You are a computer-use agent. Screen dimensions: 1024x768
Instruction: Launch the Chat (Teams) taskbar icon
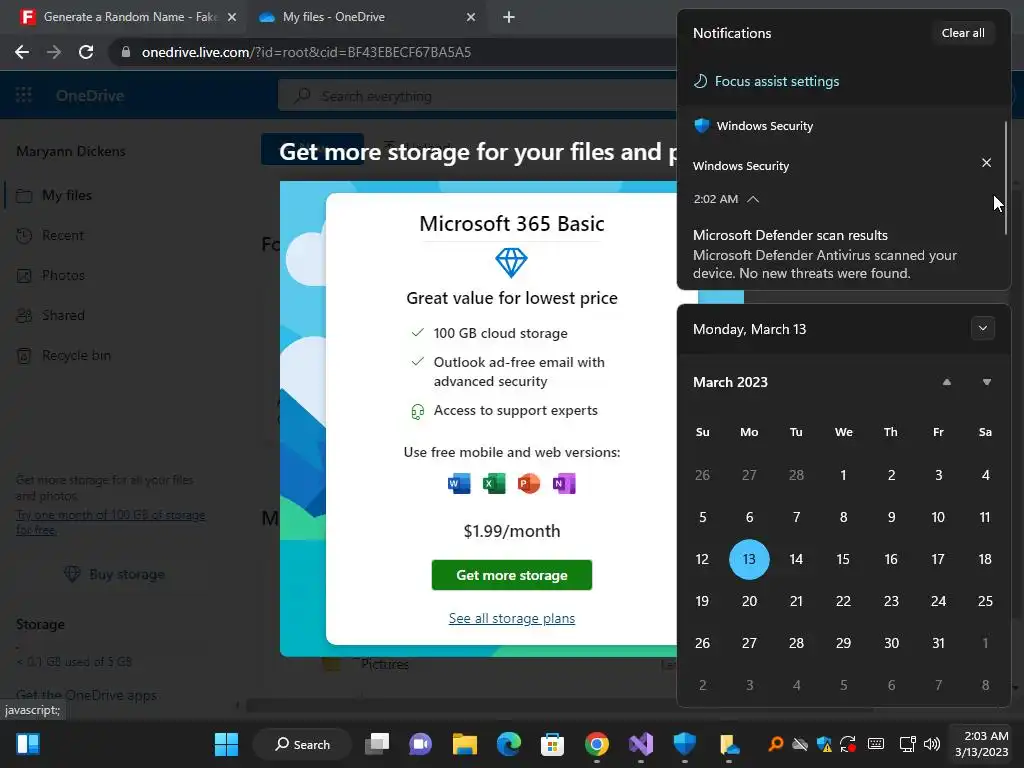[x=421, y=744]
